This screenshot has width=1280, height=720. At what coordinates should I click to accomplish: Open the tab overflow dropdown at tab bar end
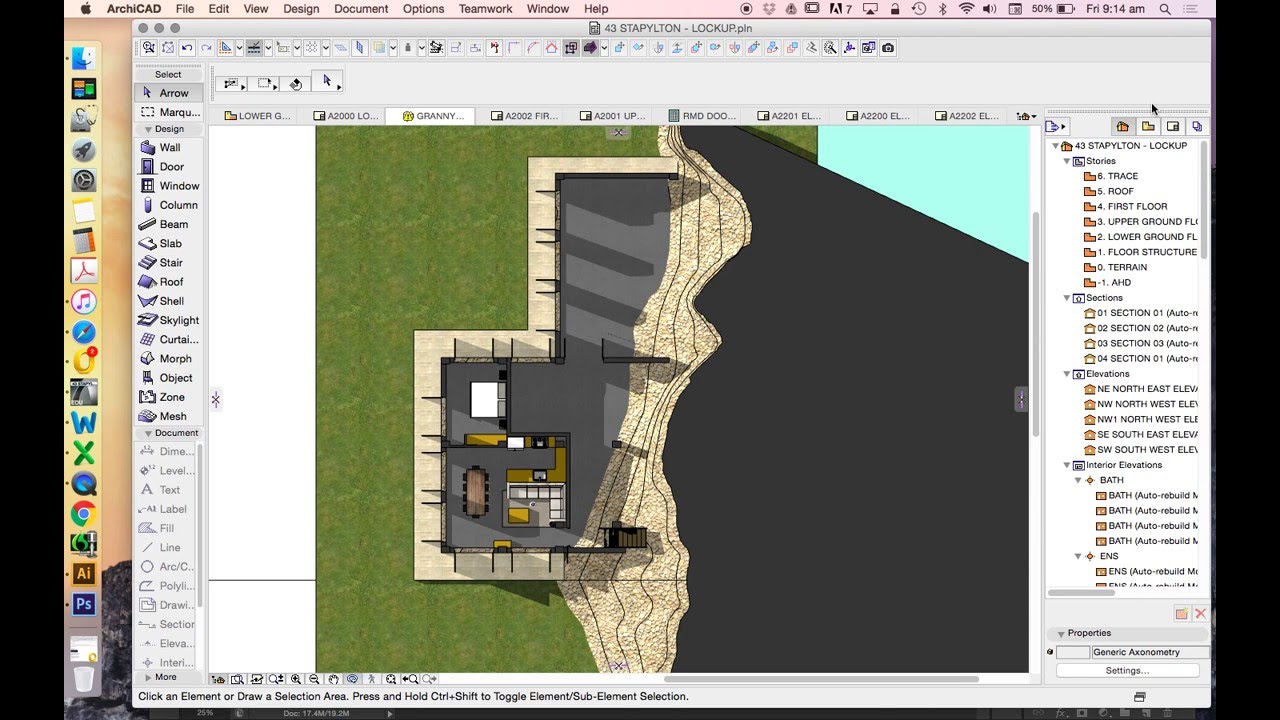(x=1026, y=116)
